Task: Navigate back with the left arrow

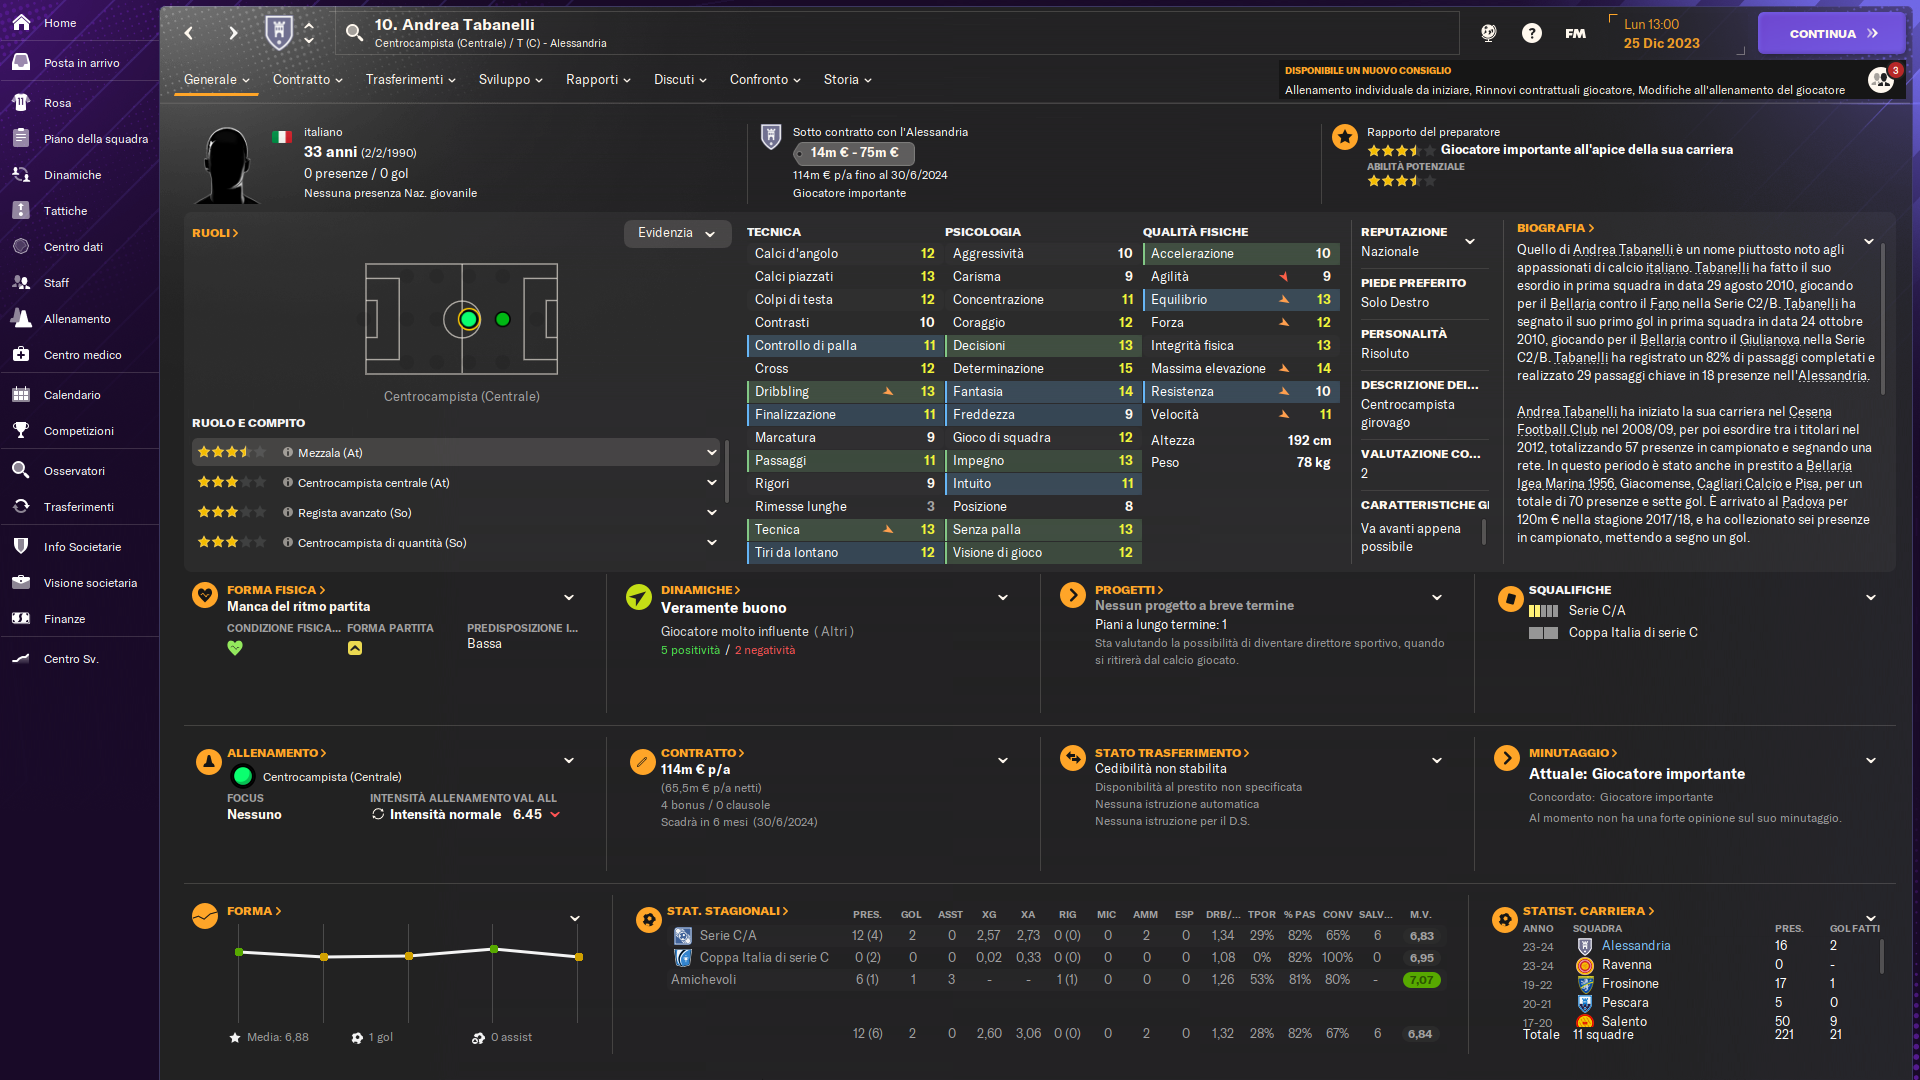Action: 189,33
